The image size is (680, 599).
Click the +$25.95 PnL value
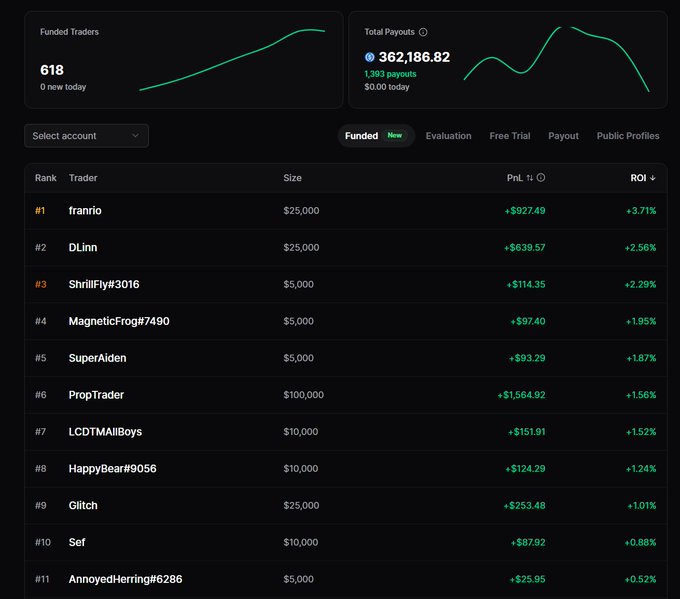pyautogui.click(x=527, y=579)
